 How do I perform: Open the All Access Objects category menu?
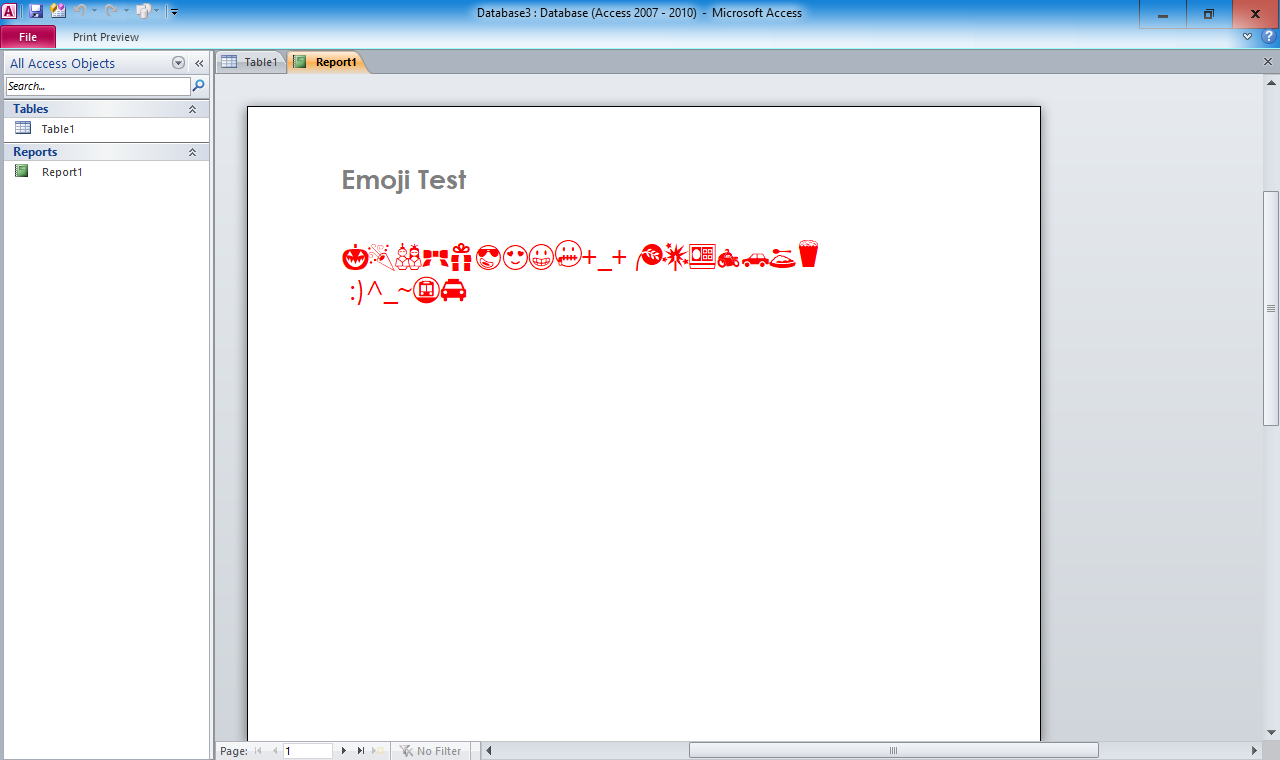179,63
